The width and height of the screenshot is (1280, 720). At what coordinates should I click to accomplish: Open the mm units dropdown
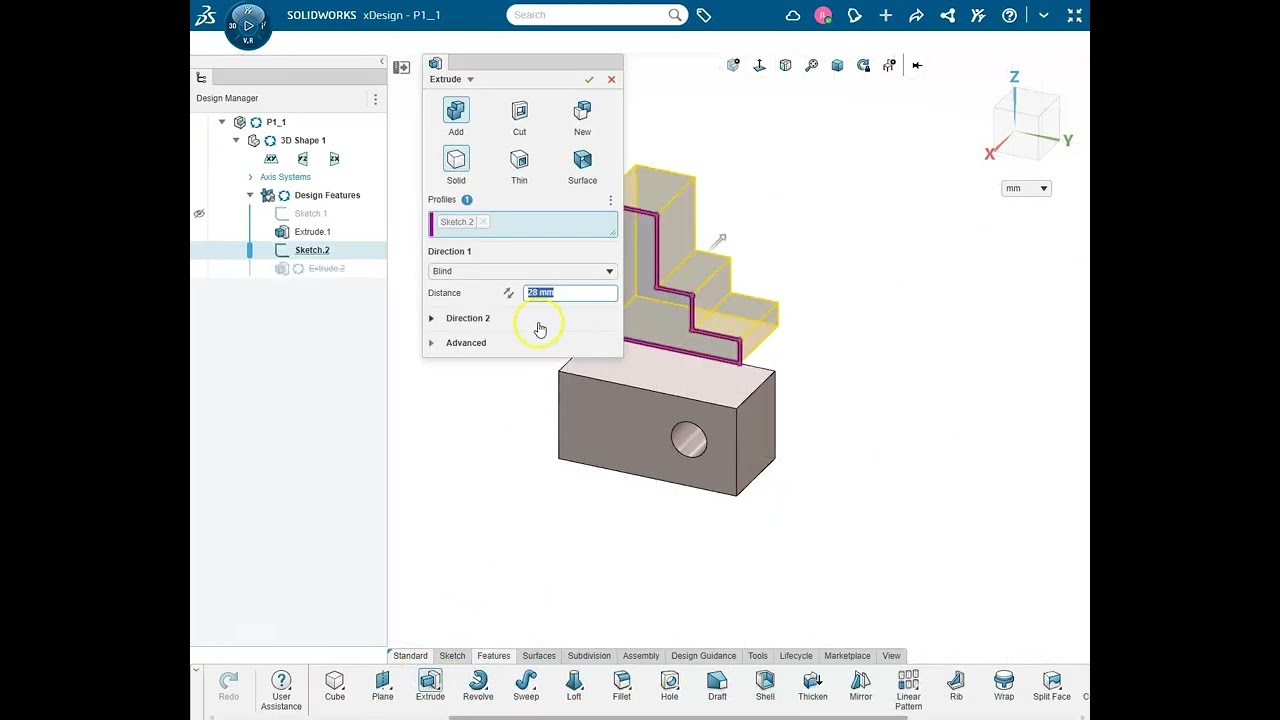click(1026, 188)
